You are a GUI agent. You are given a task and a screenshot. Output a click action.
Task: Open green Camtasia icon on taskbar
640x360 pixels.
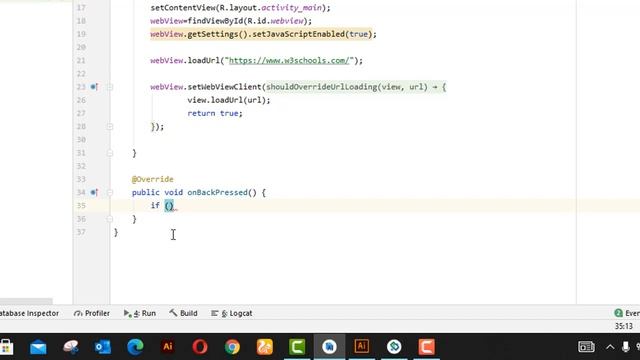point(297,347)
